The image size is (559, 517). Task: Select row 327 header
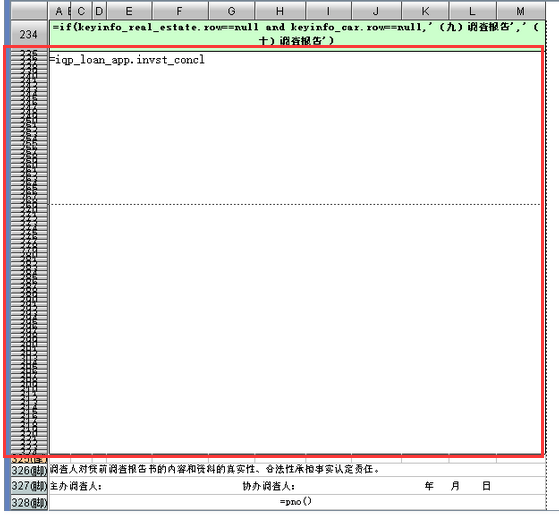[x=29, y=486]
